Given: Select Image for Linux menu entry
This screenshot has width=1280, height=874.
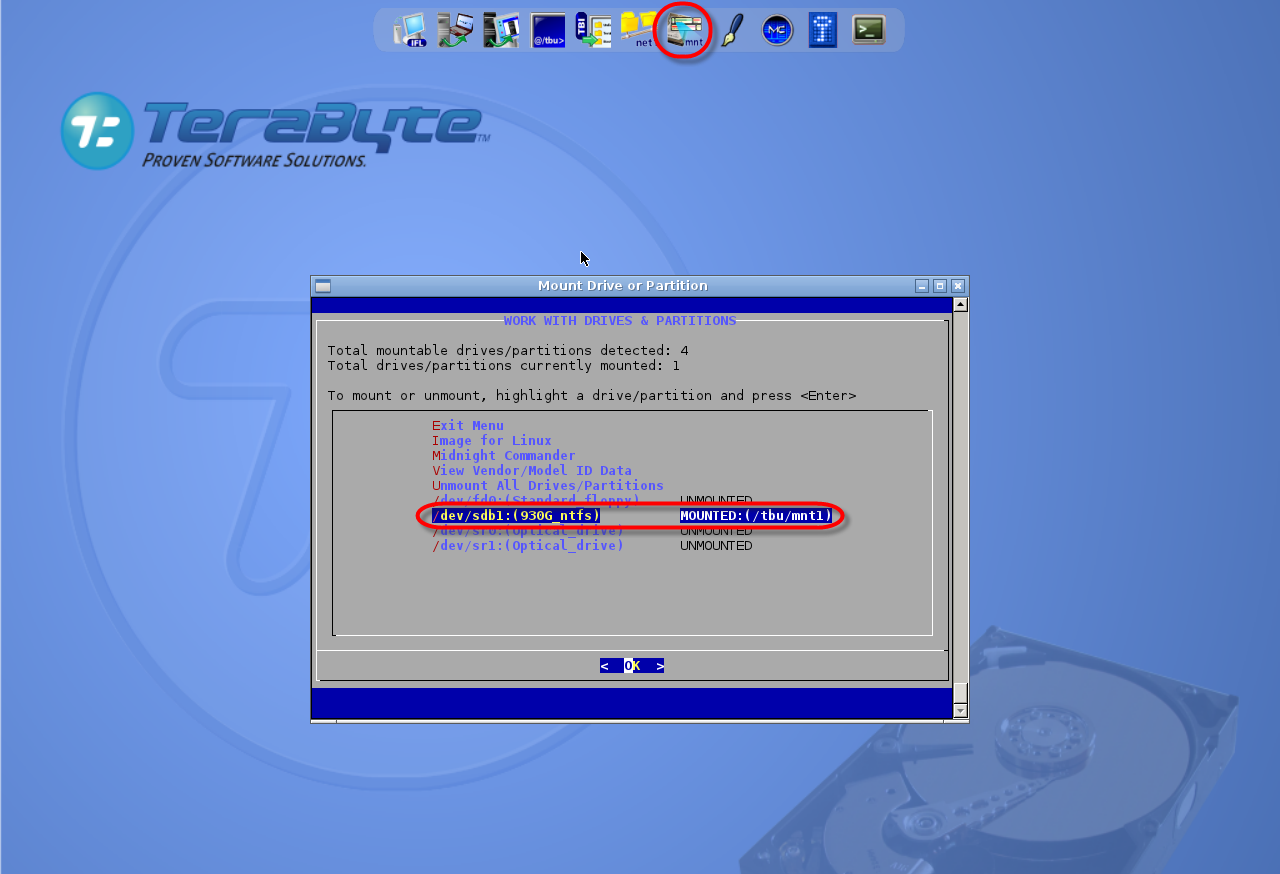Looking at the screenshot, I should pos(492,441).
